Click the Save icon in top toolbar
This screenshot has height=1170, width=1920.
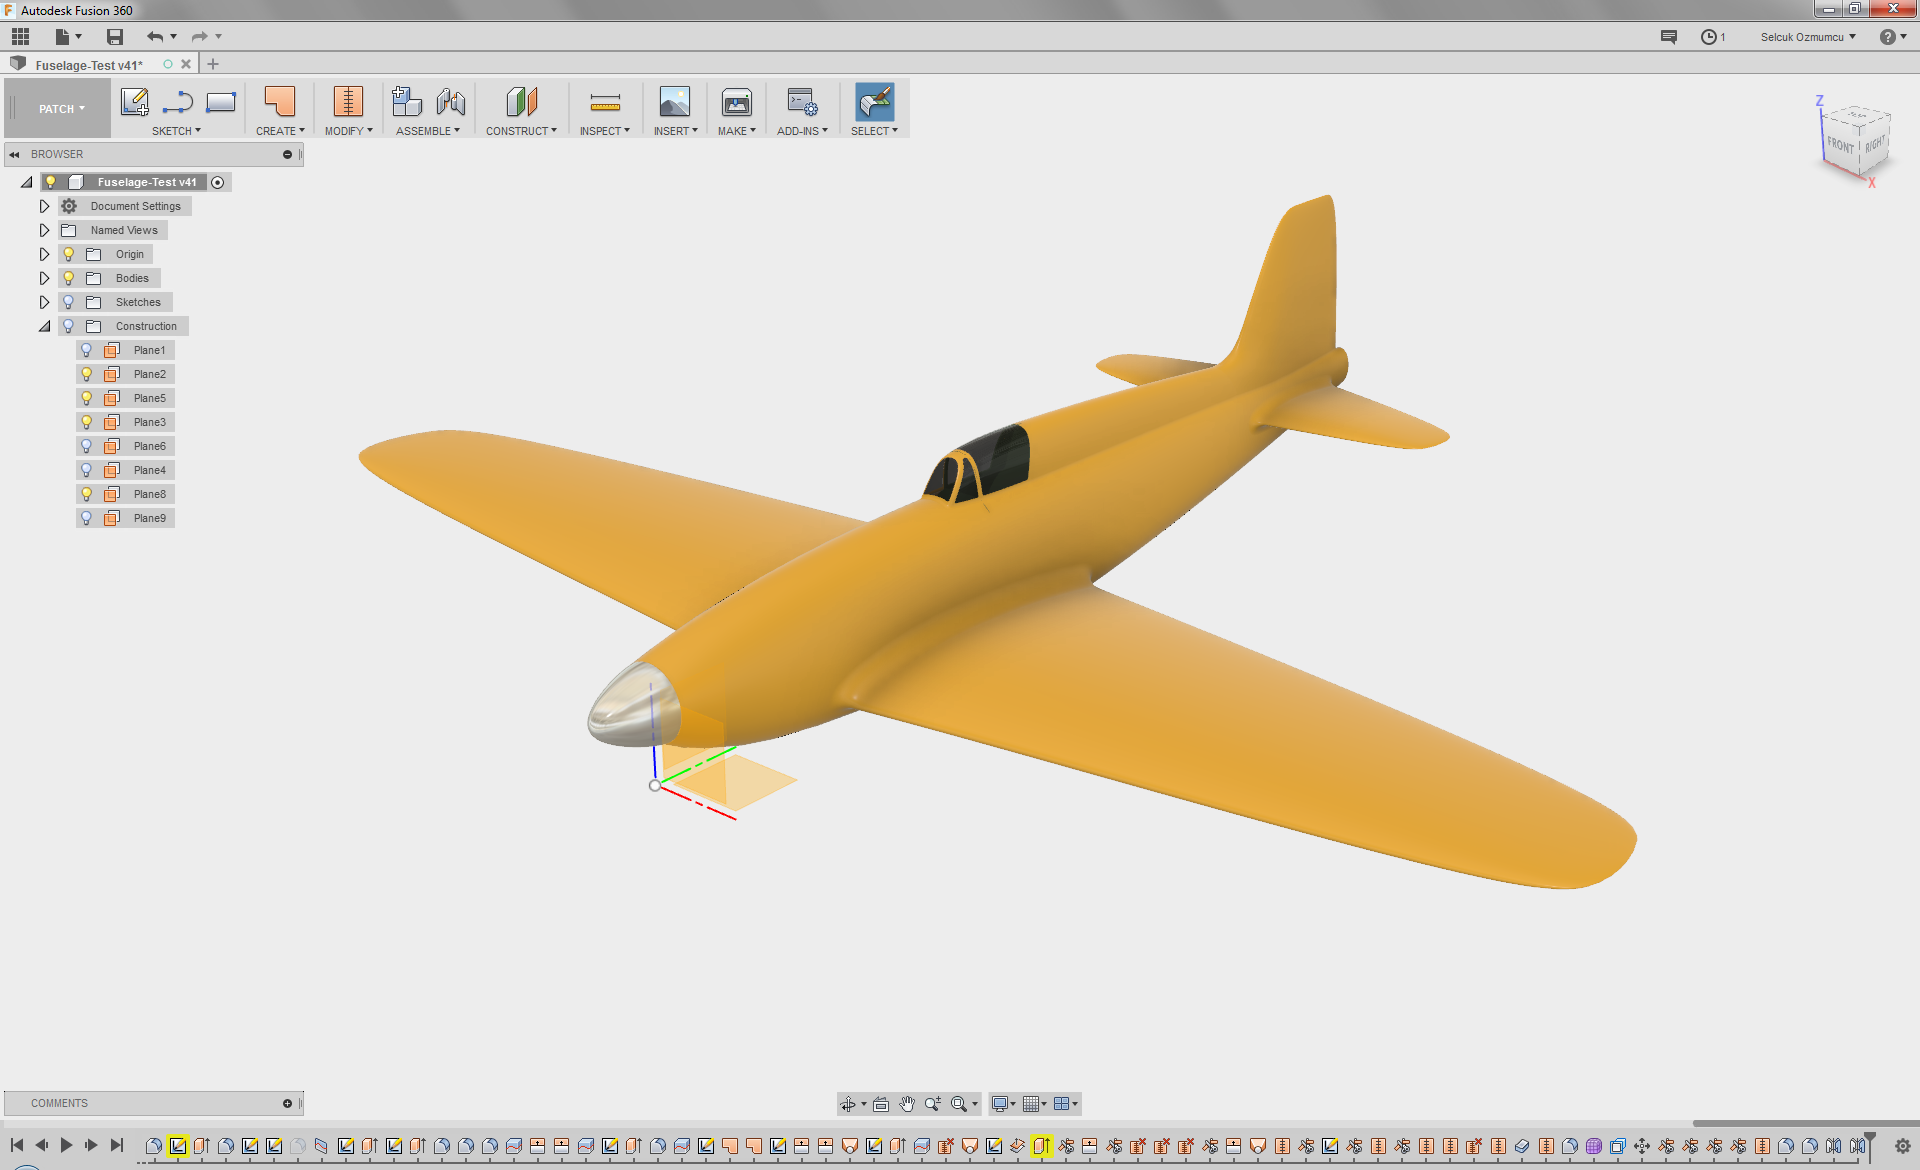pyautogui.click(x=115, y=37)
